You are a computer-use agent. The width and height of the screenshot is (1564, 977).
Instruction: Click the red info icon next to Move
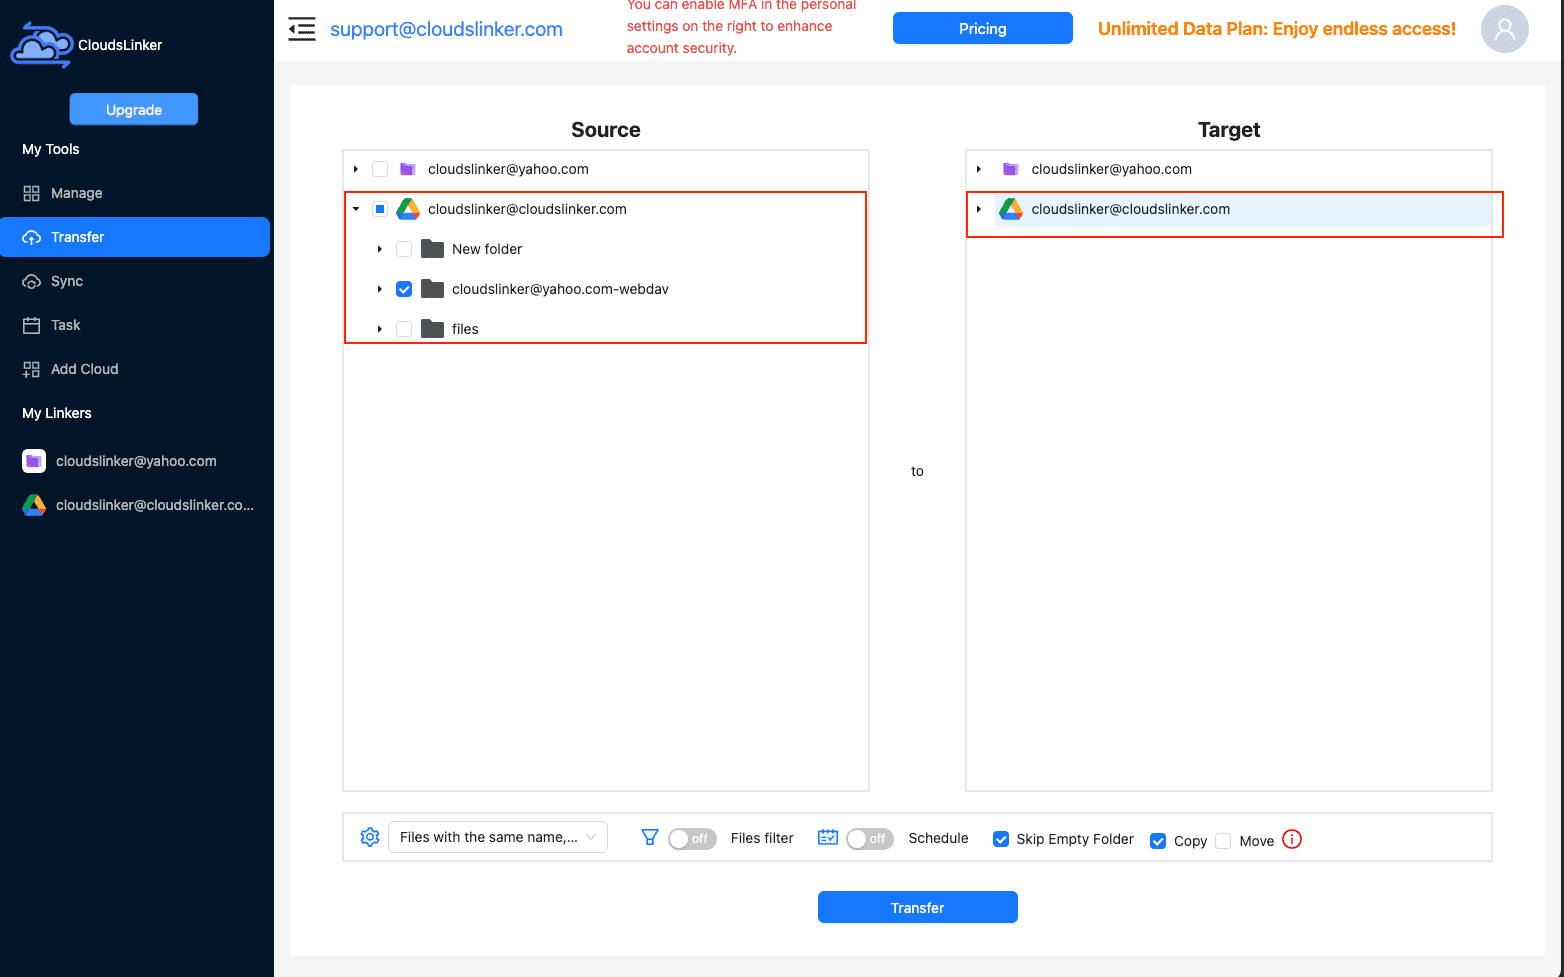(1292, 839)
